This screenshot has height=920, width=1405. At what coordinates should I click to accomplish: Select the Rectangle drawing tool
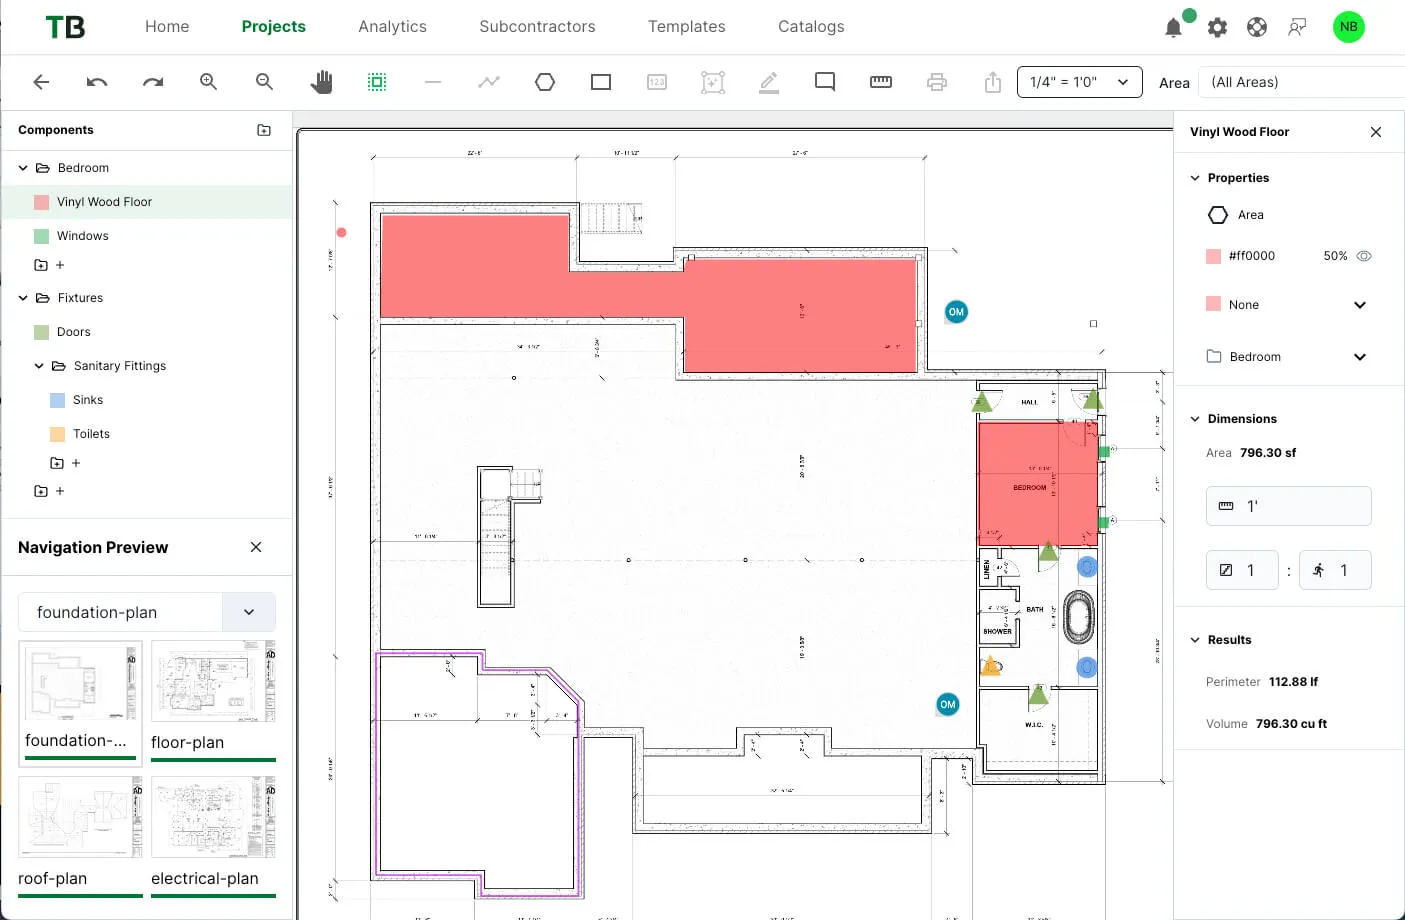[600, 81]
